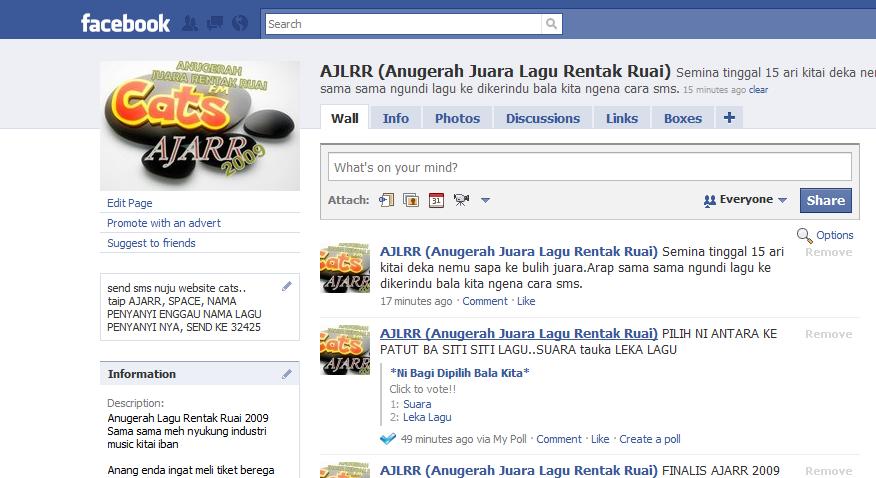Screen dimensions: 876x478
Task: Edit the SMS instruction box with the pencil icon
Action: 287,286
